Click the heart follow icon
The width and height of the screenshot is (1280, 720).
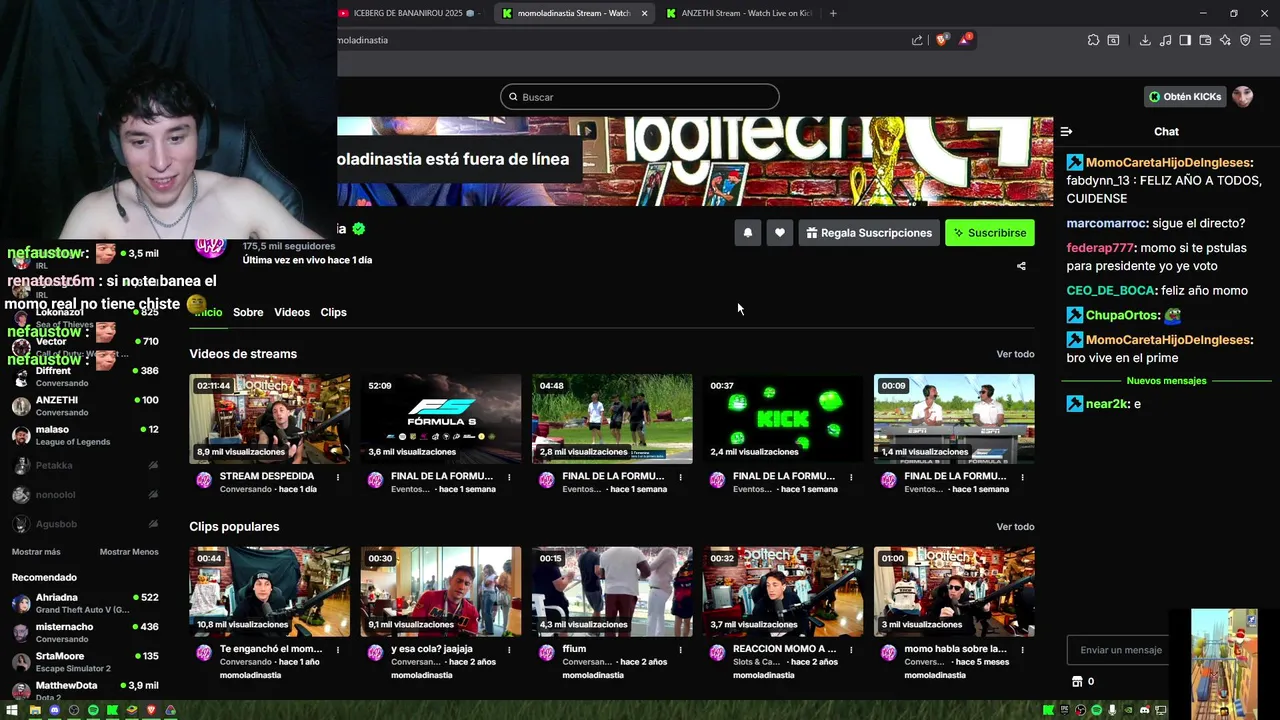[780, 233]
